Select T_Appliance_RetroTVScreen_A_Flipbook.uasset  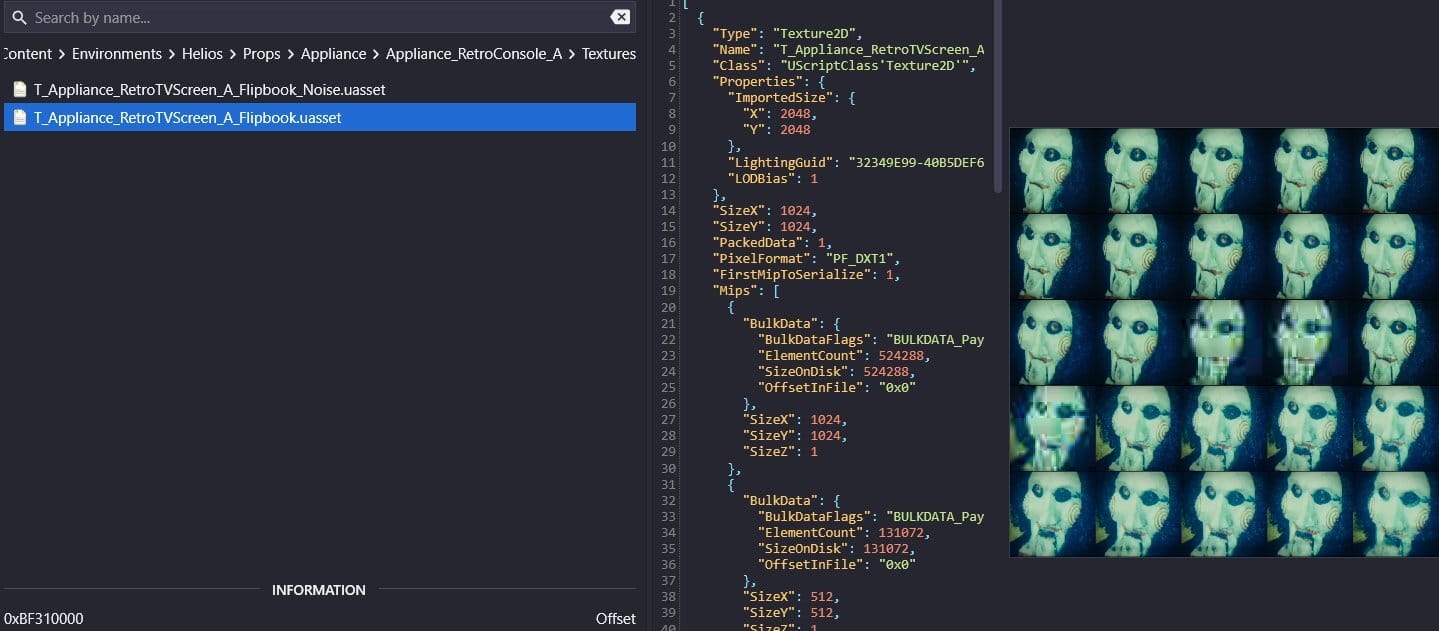point(320,118)
